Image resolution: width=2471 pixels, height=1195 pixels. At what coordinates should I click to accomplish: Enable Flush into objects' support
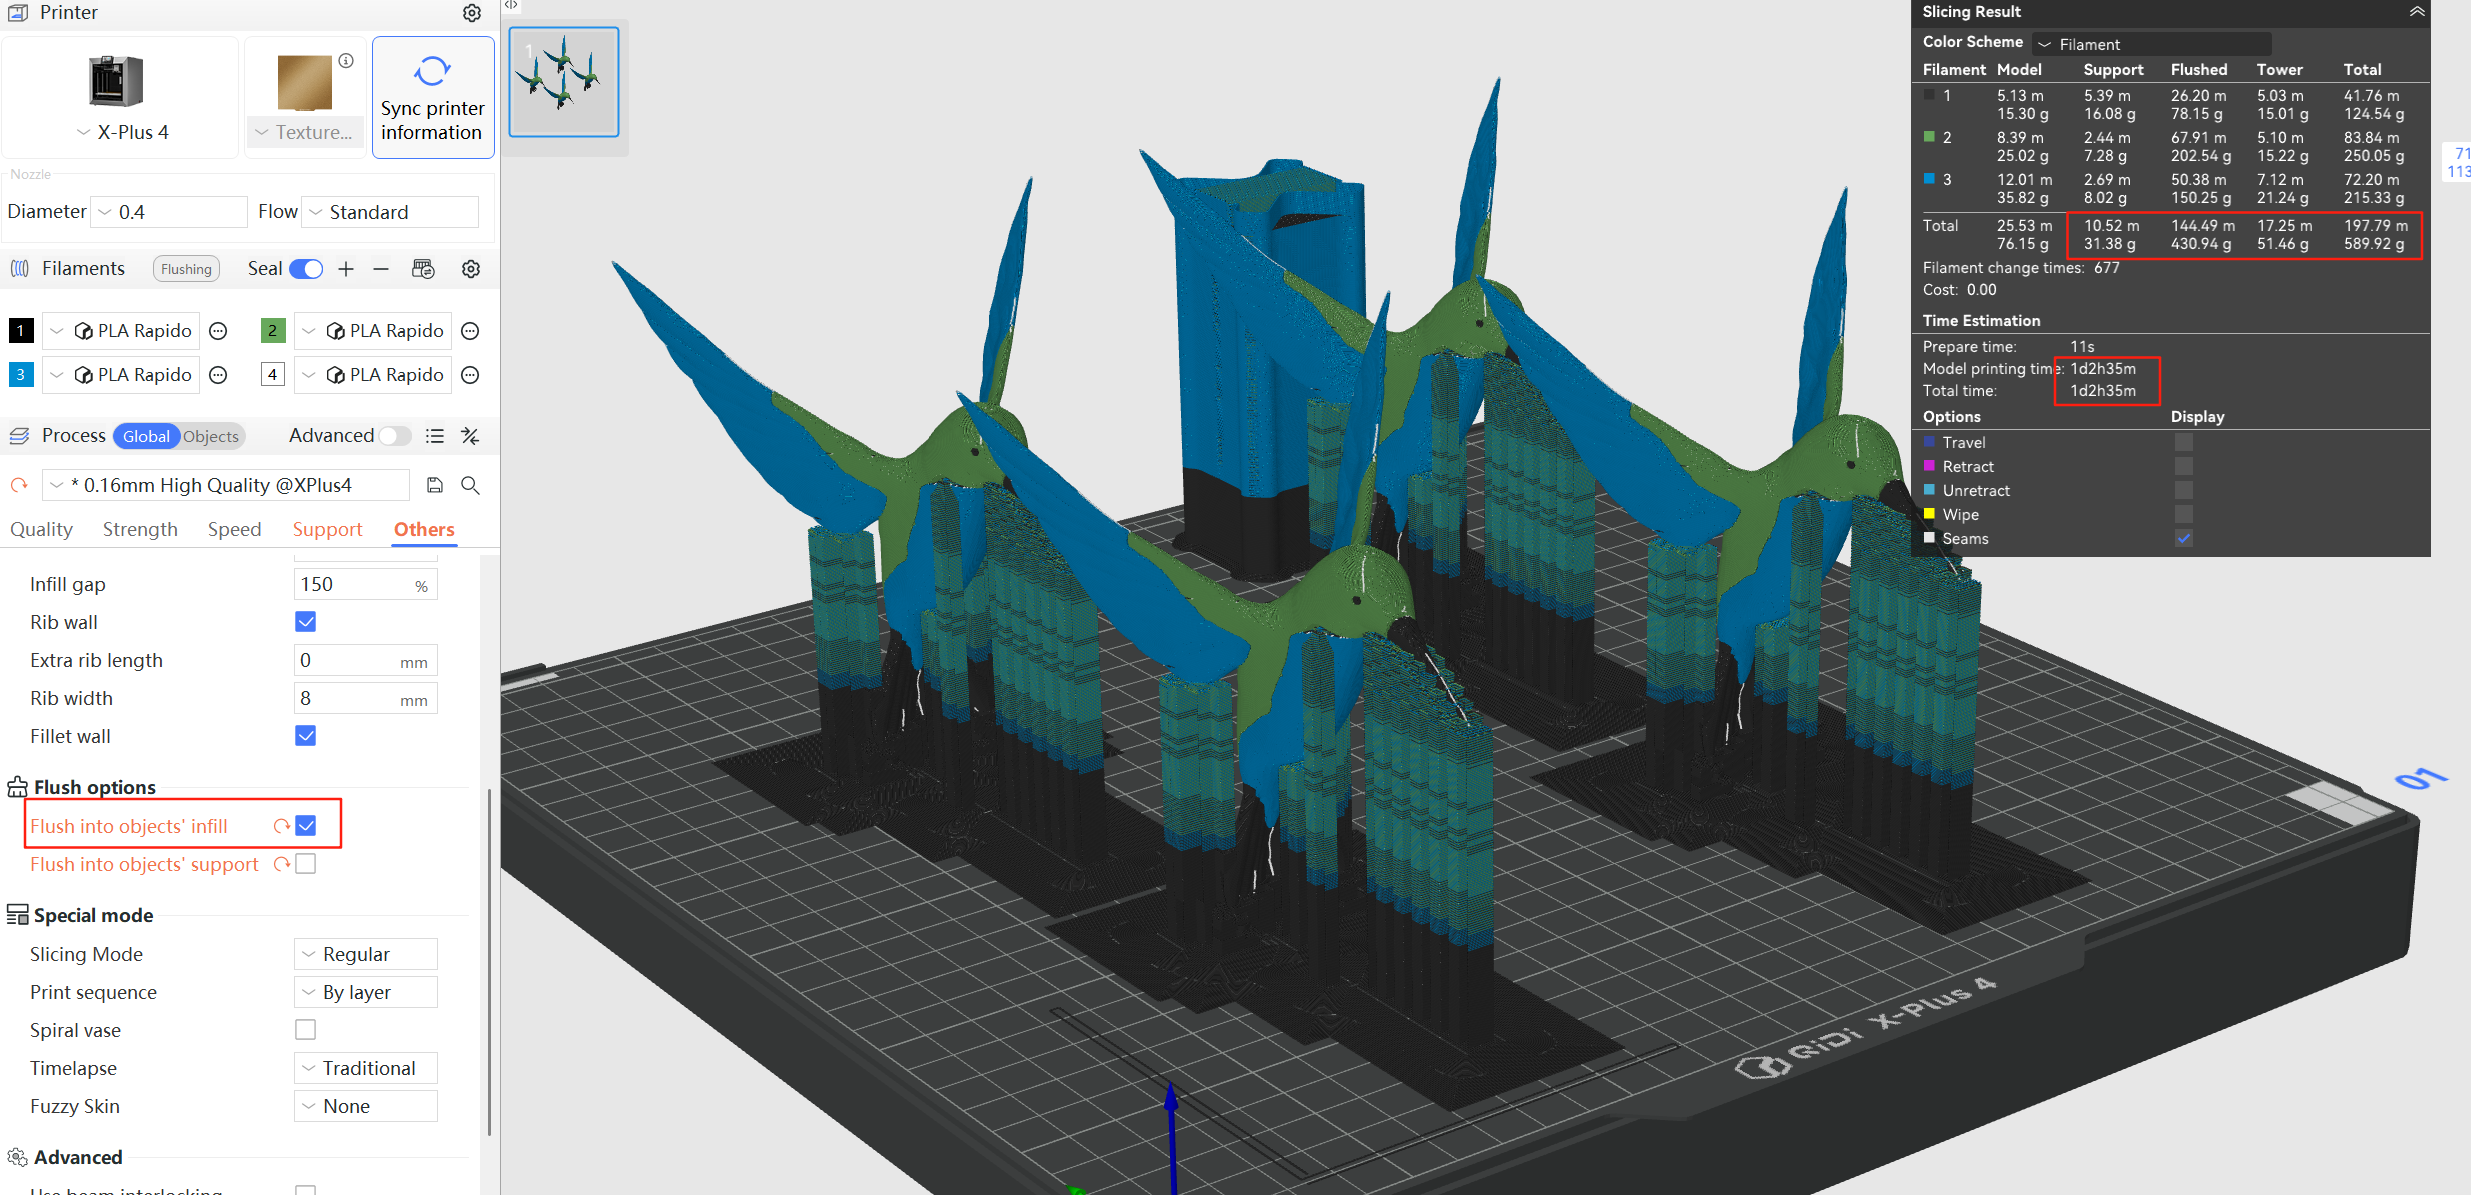tap(306, 864)
